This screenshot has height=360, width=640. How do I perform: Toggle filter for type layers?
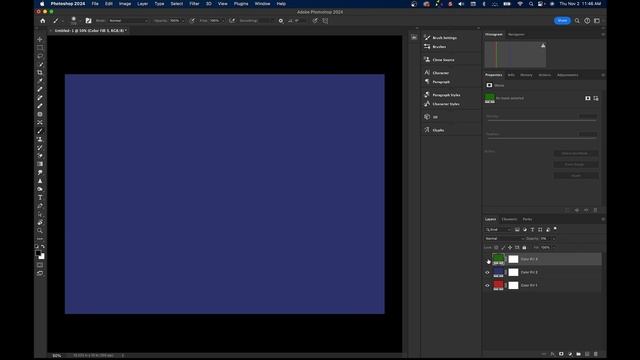[x=532, y=229]
